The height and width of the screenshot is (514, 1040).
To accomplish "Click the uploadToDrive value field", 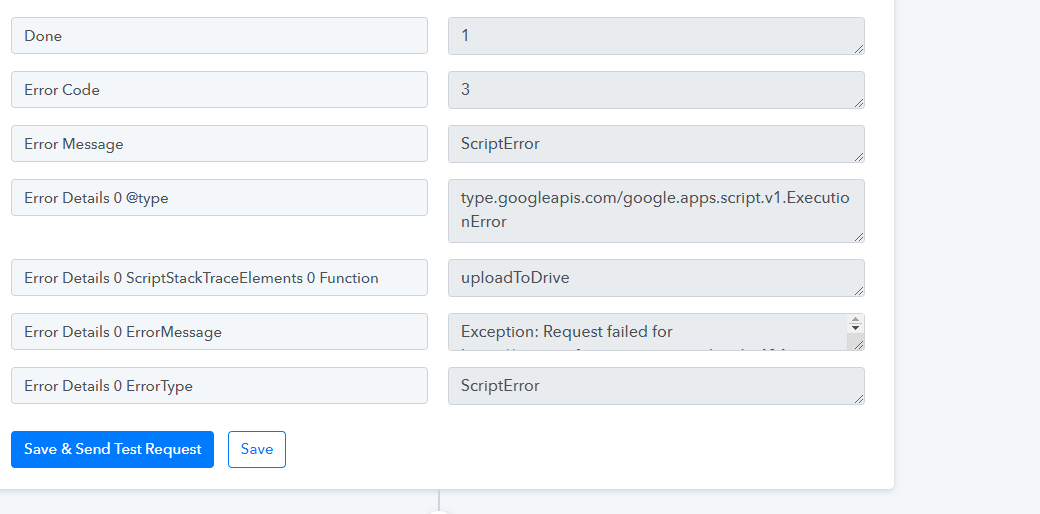I will 656,278.
